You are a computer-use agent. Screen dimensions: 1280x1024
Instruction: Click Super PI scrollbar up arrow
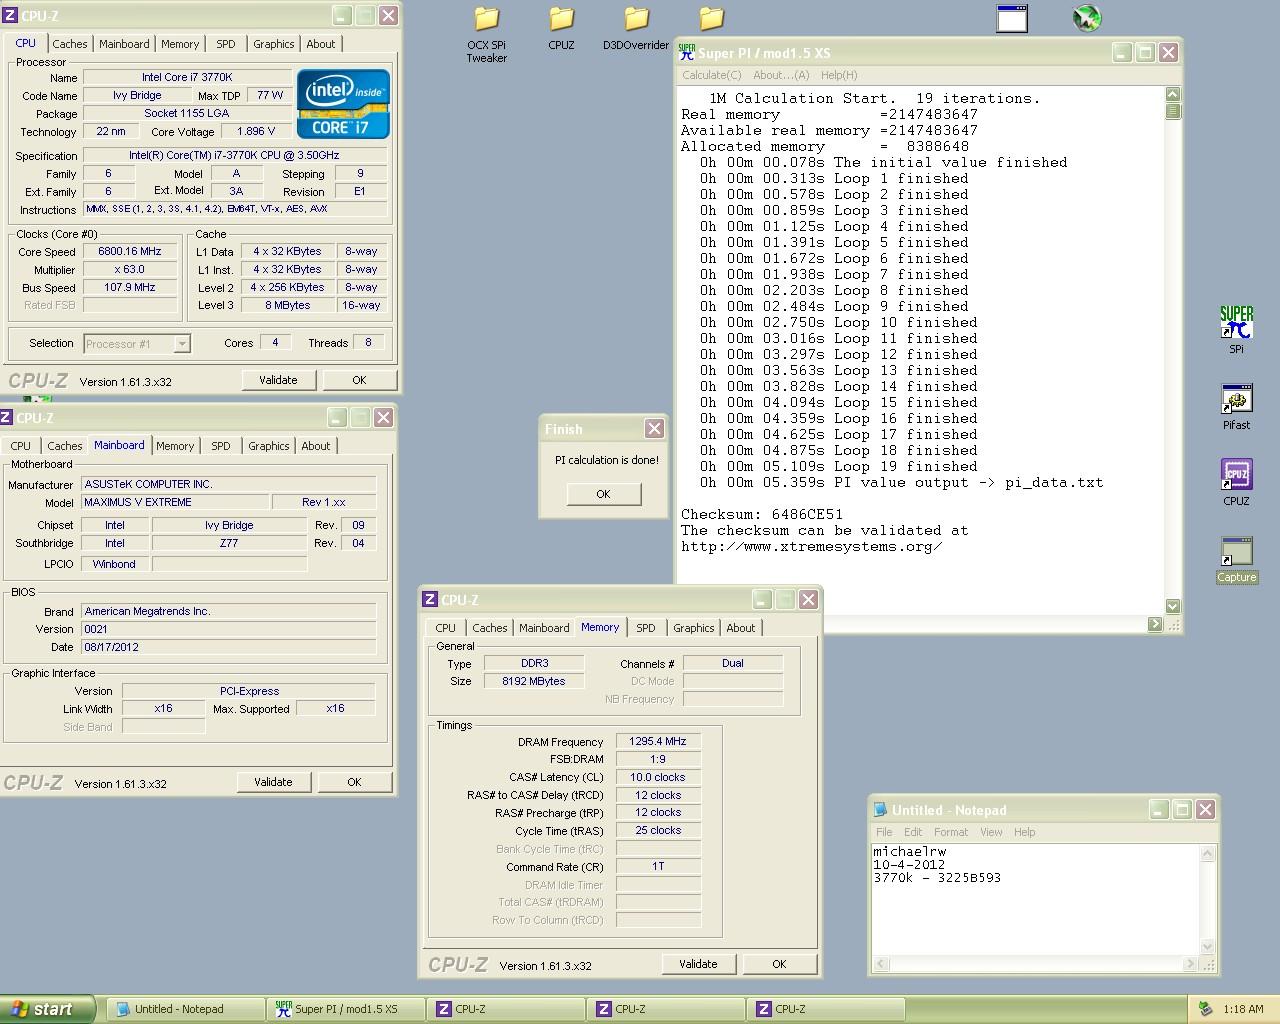[x=1173, y=94]
